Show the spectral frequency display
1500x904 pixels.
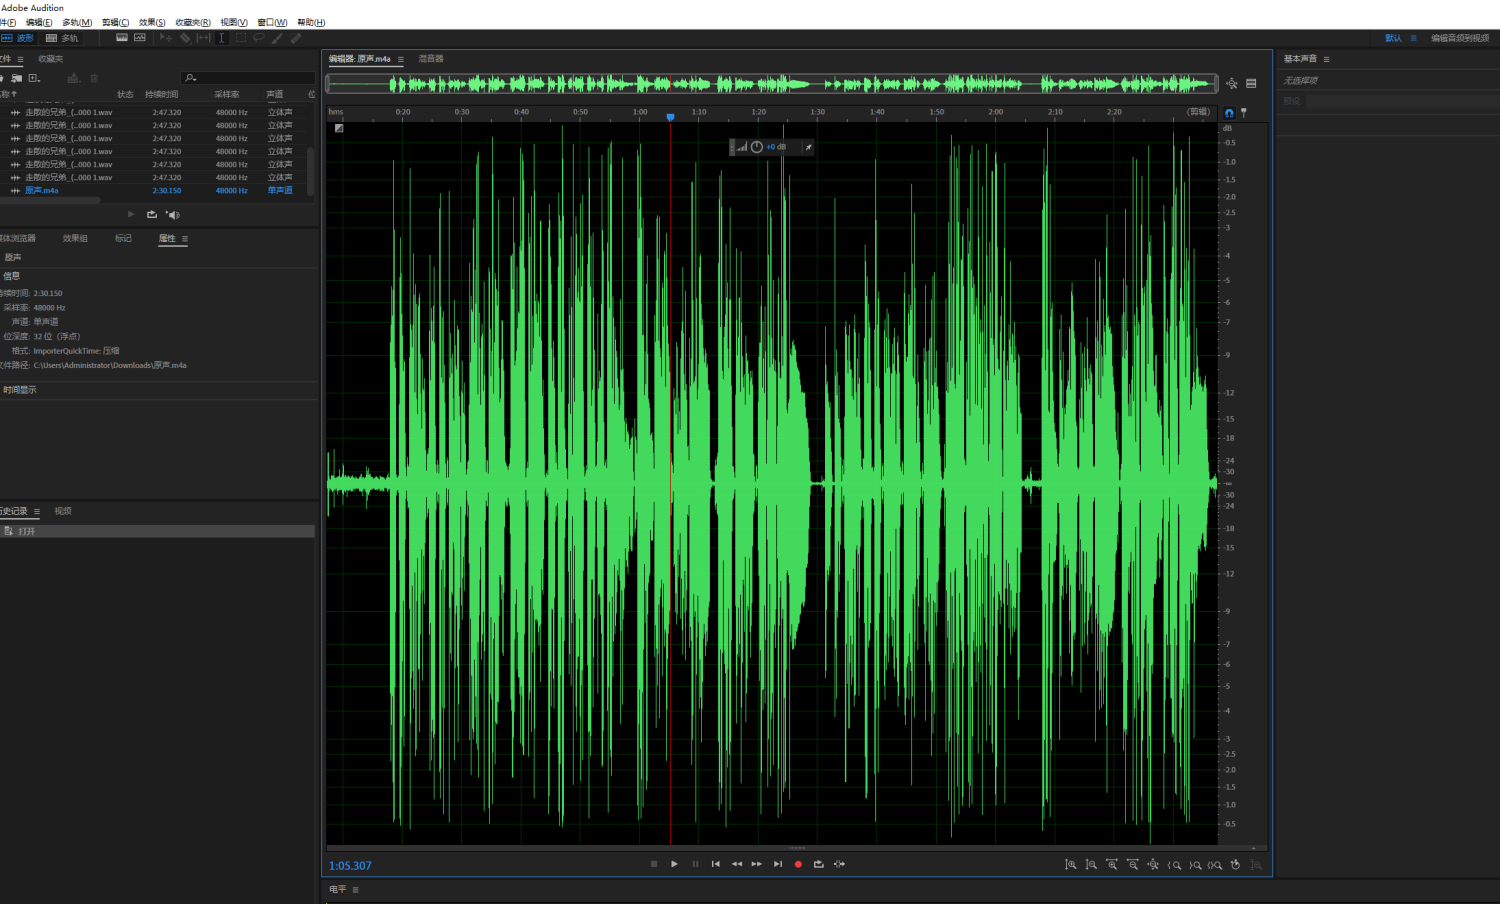(x=122, y=38)
